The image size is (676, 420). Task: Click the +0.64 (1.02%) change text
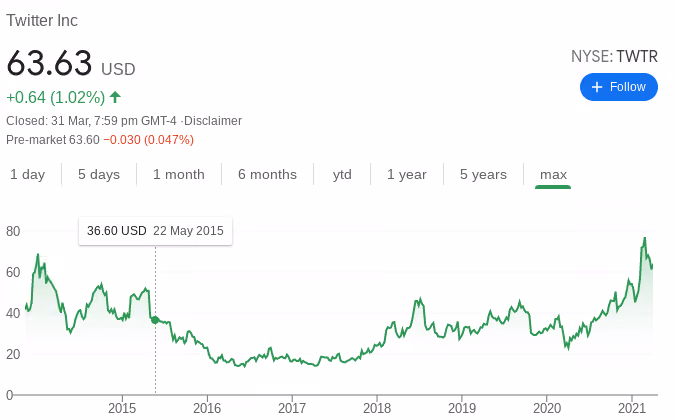click(x=56, y=97)
